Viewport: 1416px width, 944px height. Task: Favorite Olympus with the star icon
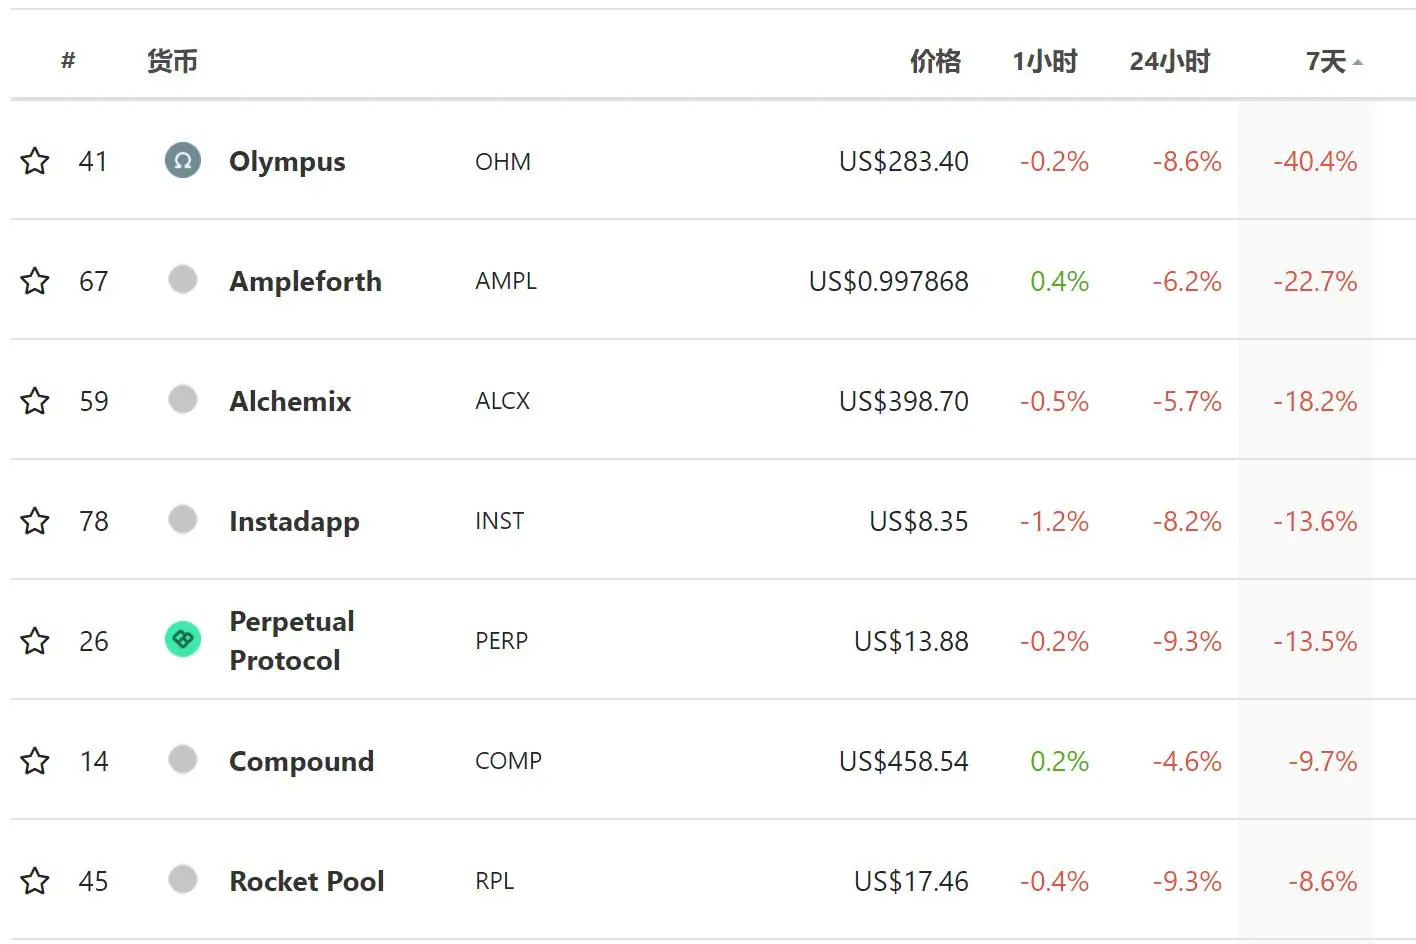(35, 161)
